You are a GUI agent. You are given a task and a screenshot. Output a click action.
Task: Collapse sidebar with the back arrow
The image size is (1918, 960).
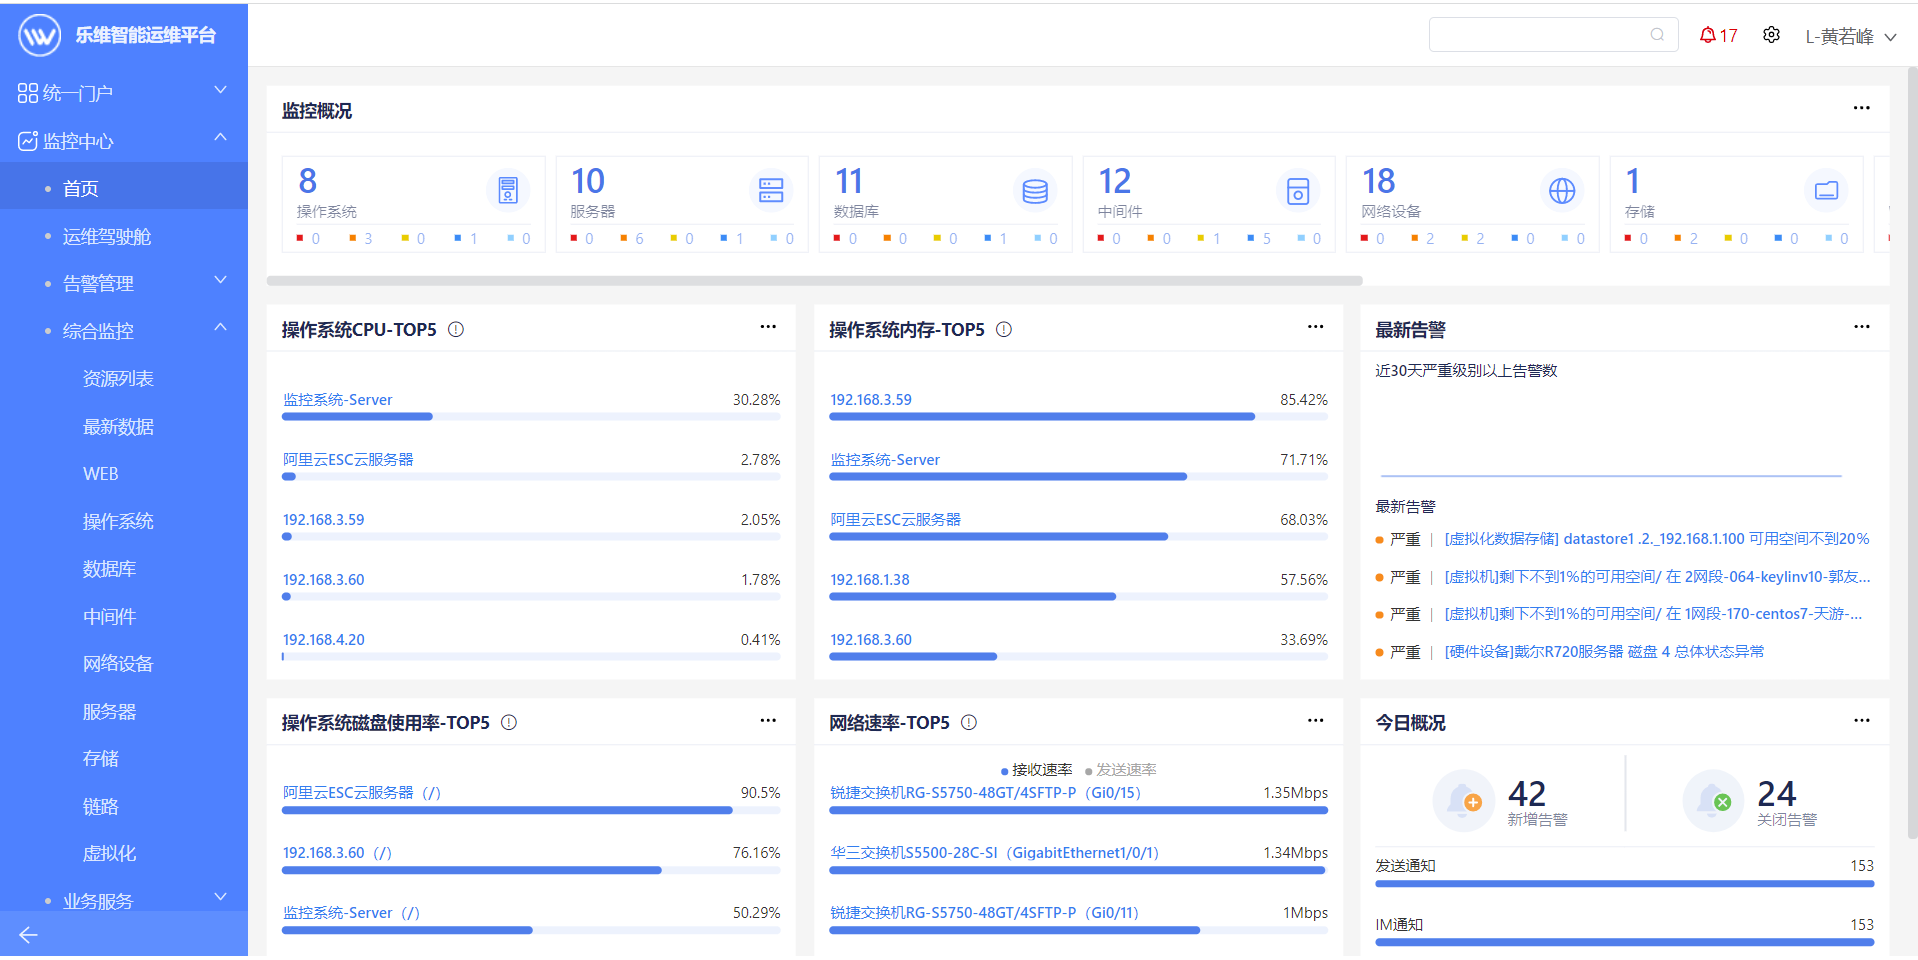(28, 935)
